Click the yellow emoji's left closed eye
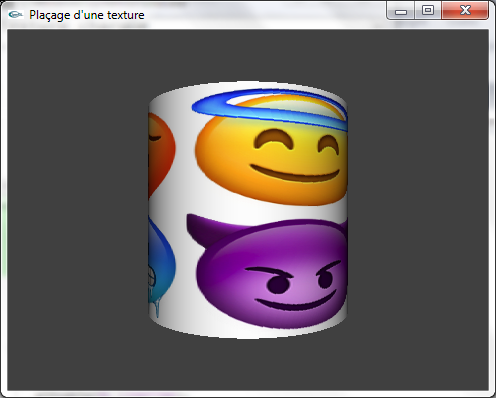Screen dimensions: 496x398 [x=273, y=139]
